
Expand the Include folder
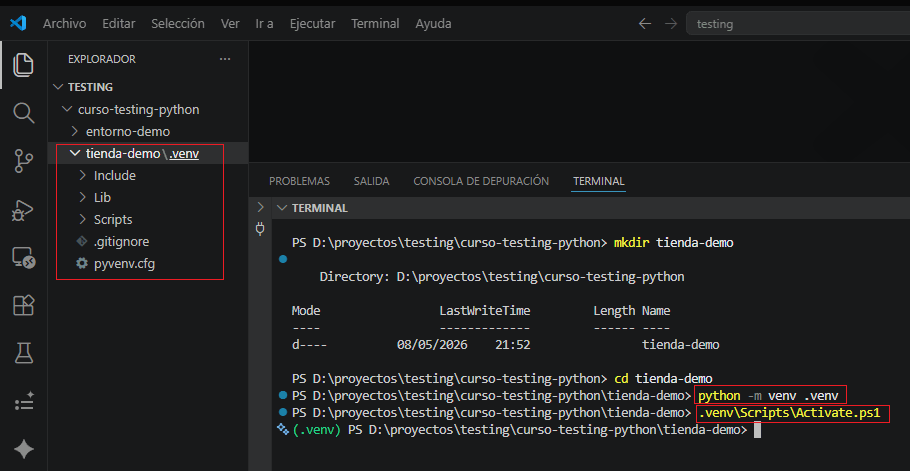click(x=83, y=175)
